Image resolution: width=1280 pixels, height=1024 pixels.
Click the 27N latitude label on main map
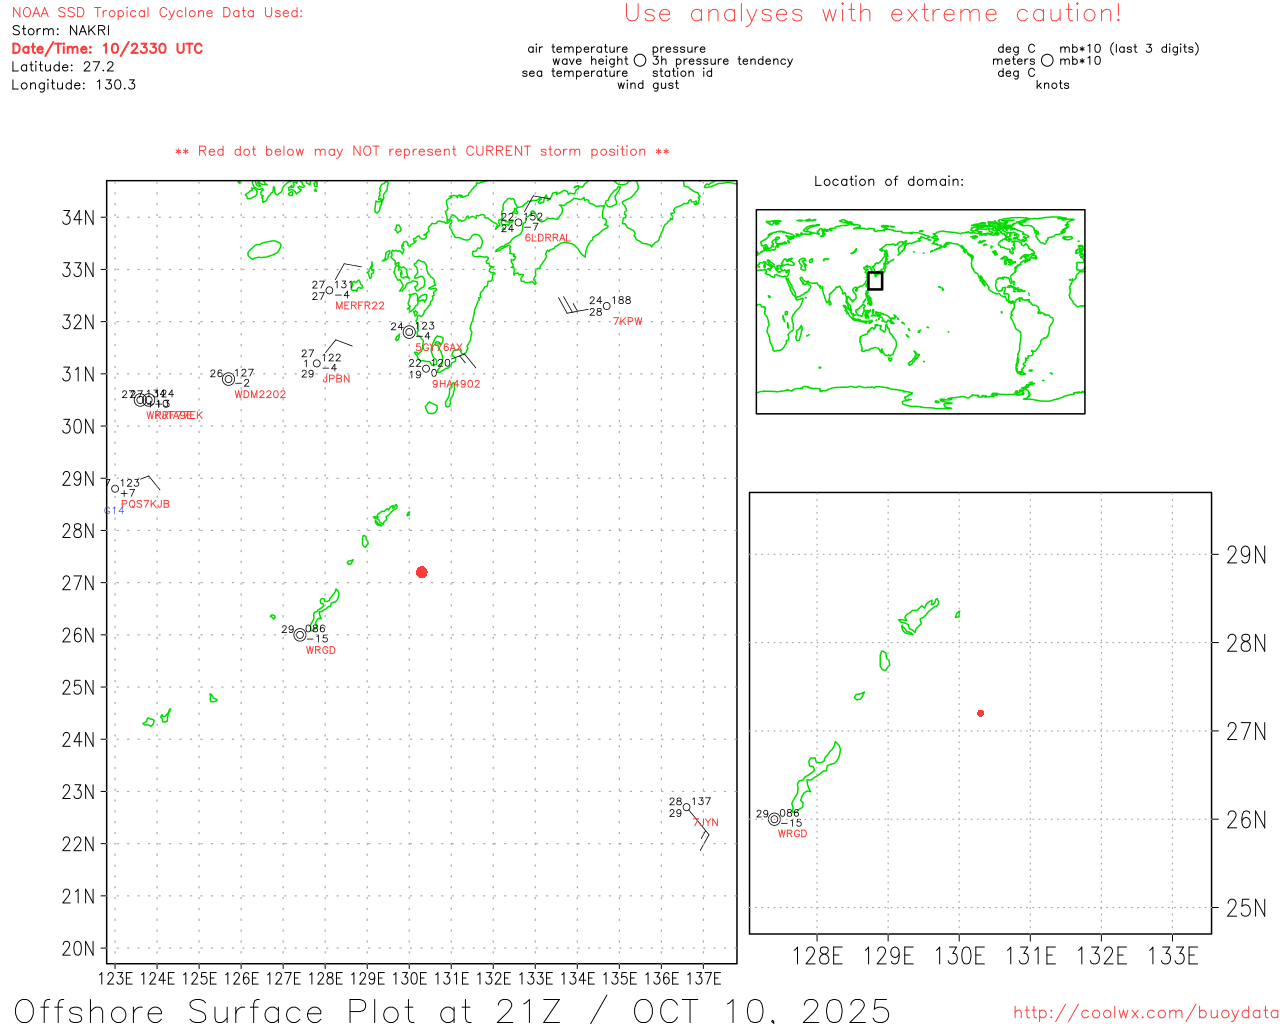click(x=78, y=583)
